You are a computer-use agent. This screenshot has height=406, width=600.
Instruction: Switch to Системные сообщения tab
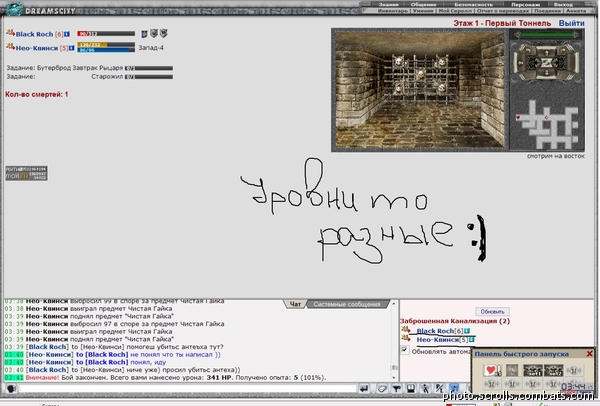point(347,304)
